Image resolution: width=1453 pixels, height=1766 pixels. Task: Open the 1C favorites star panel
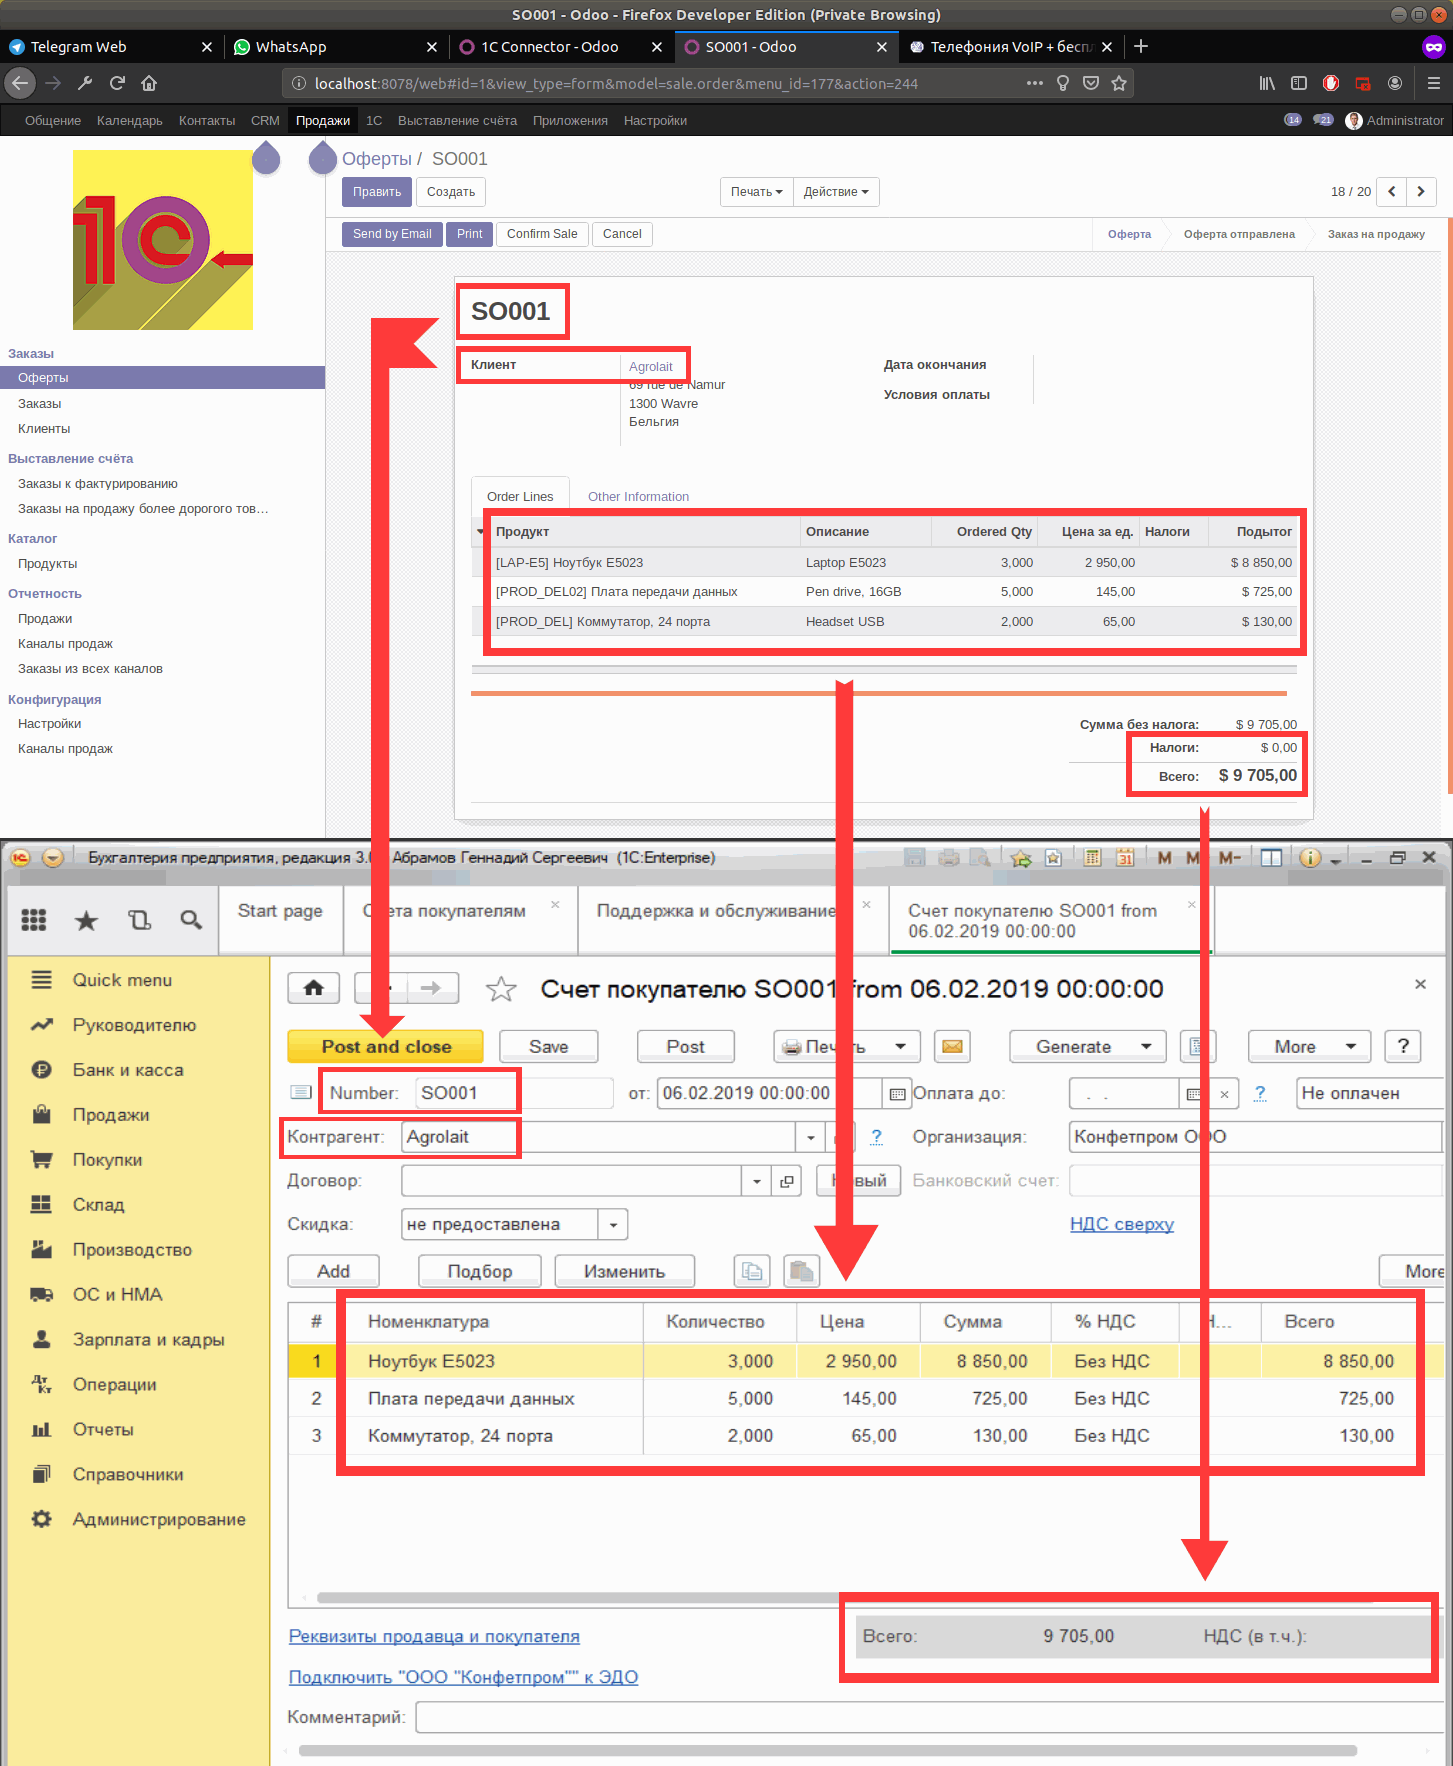coord(87,920)
